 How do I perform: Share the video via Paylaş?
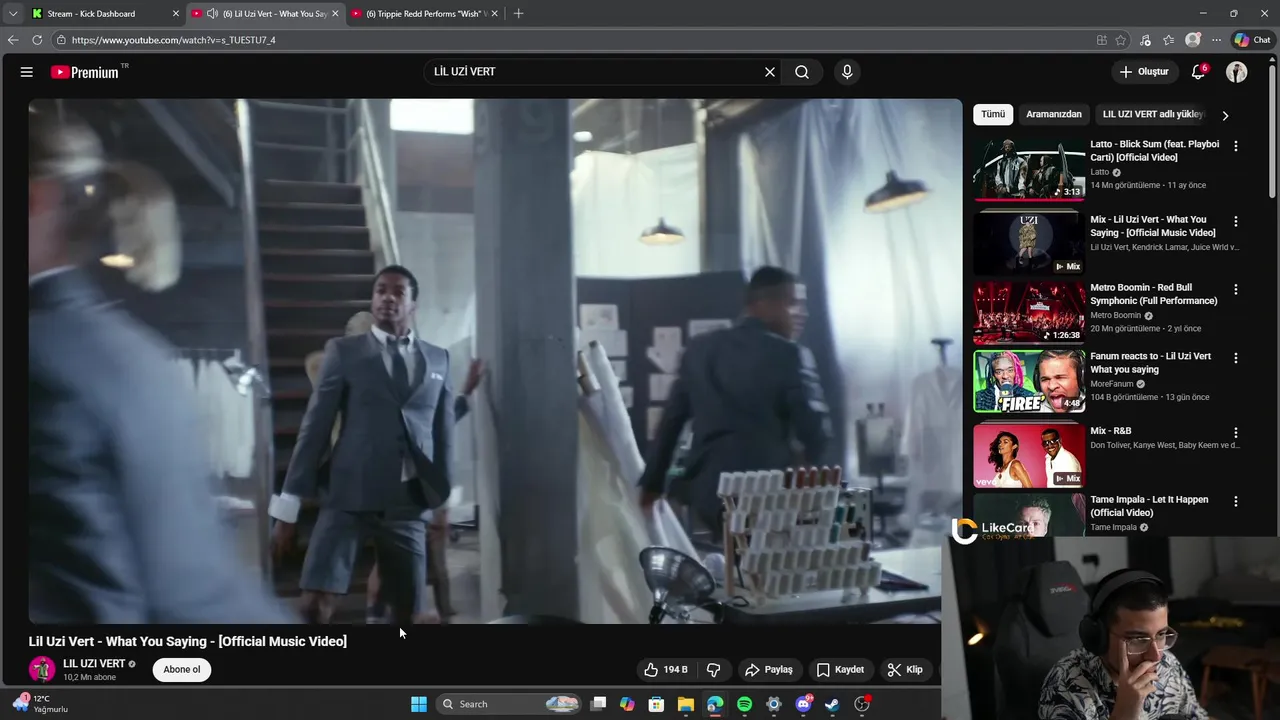[x=769, y=670]
